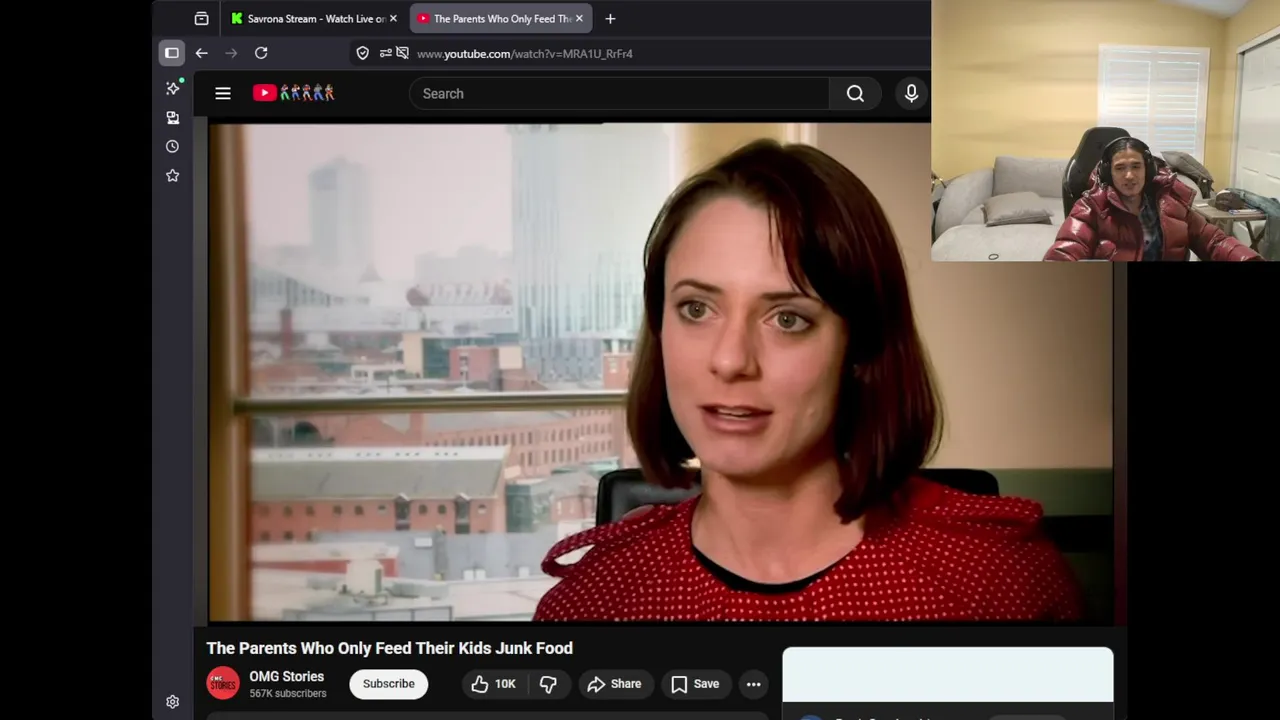Like the video with 10K thumbs up

(x=494, y=684)
